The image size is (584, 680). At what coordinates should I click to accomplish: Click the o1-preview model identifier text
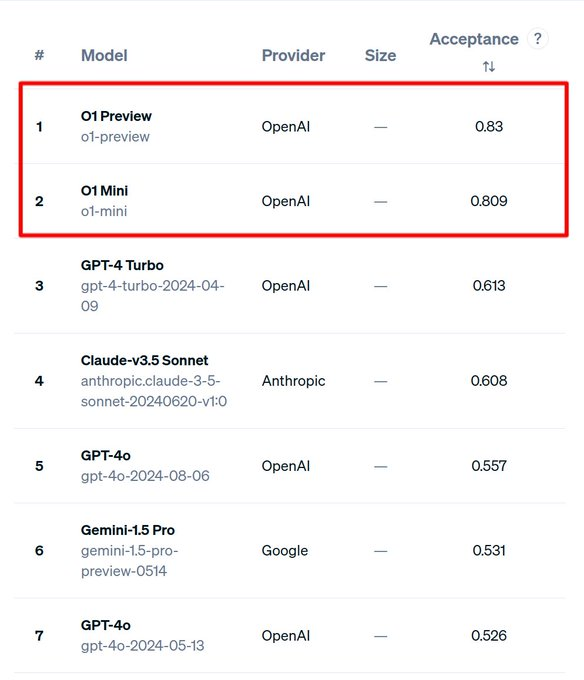(115, 137)
